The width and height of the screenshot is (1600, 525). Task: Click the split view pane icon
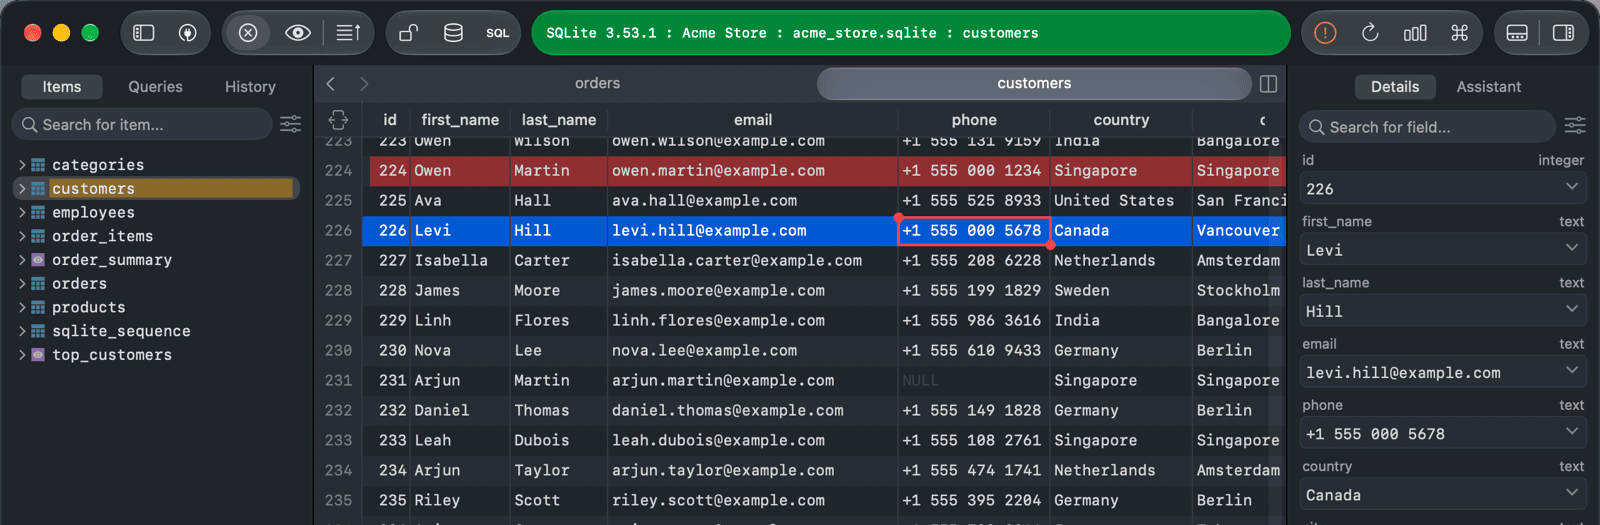click(1268, 84)
